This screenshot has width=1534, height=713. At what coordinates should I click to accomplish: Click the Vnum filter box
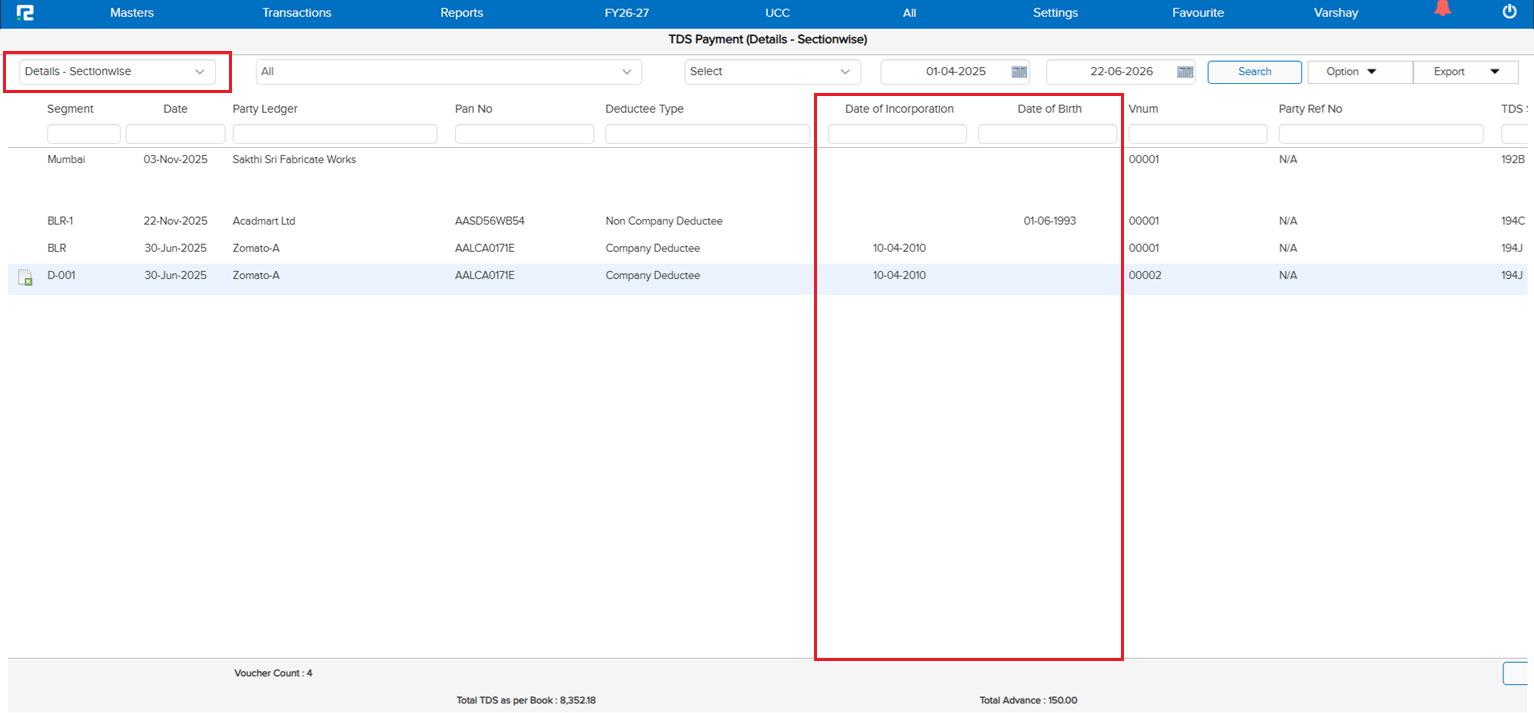tap(1198, 134)
